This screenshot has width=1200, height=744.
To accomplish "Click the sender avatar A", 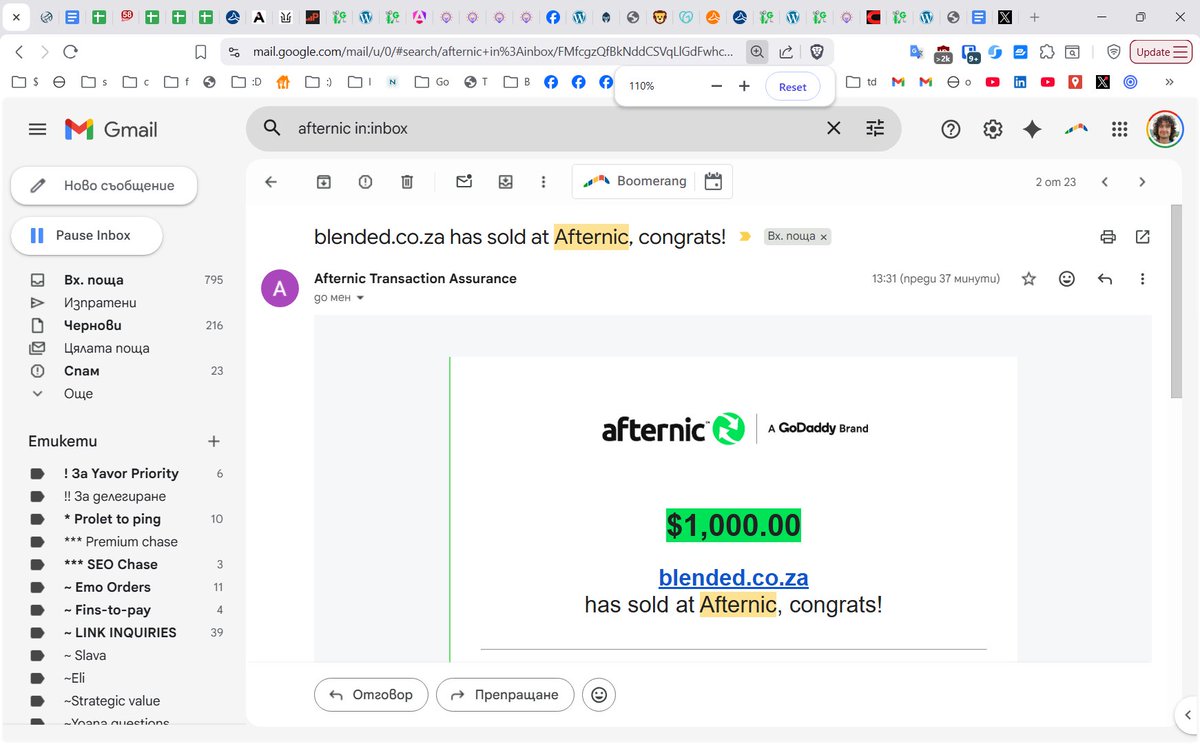I will [x=280, y=288].
